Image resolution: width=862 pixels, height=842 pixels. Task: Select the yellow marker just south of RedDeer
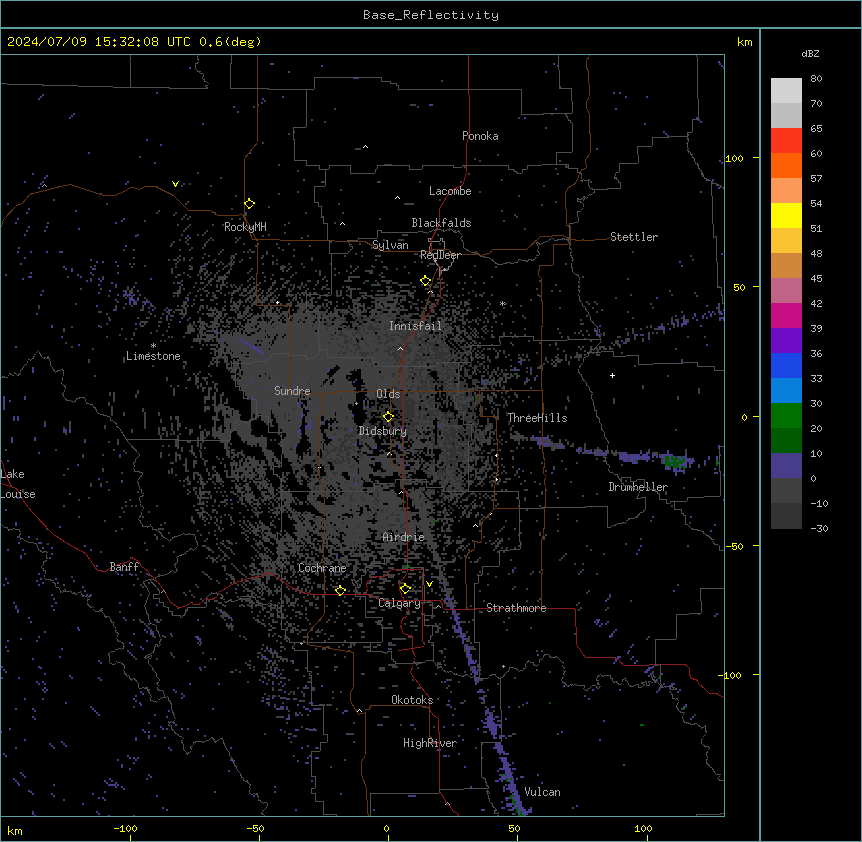[425, 281]
